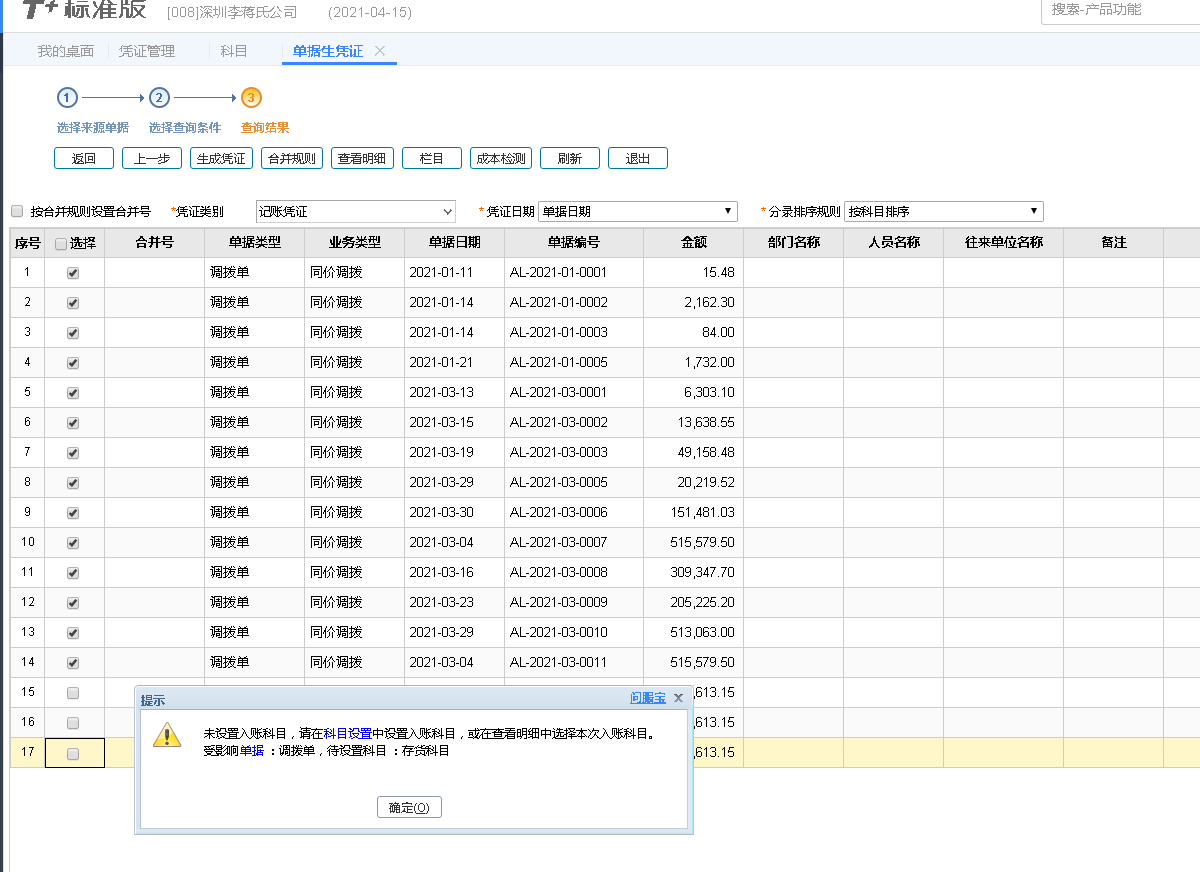
Task: Uncheck the row for AL-2021-03-0002
Action: pyautogui.click(x=73, y=423)
